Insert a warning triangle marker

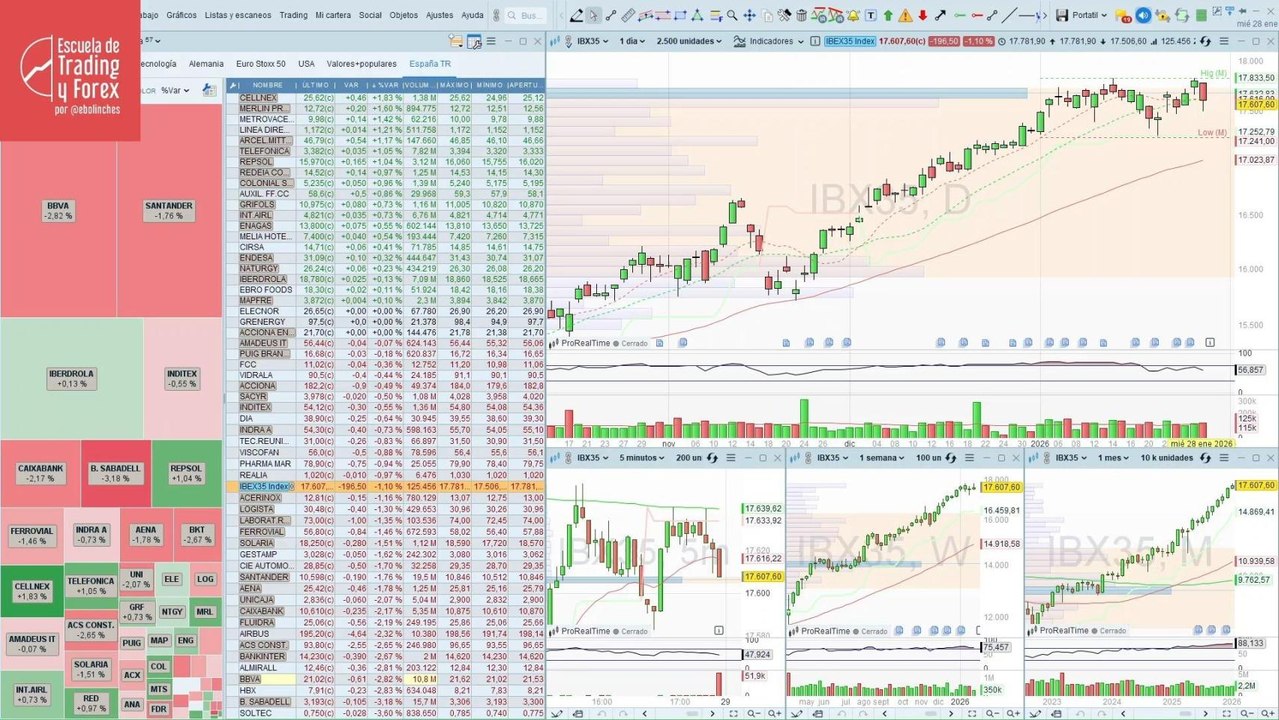tap(905, 15)
